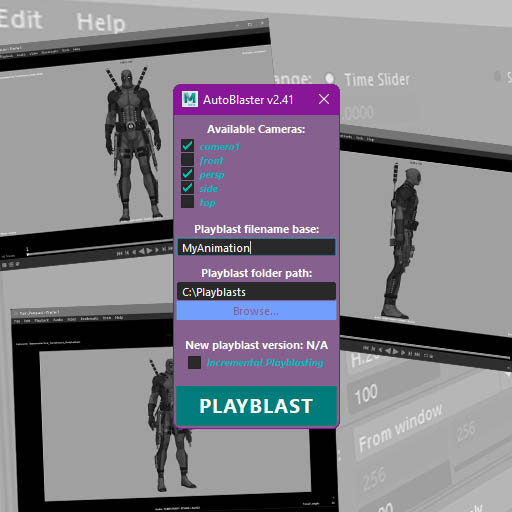Open the Browse... folder dialog

pyautogui.click(x=256, y=311)
